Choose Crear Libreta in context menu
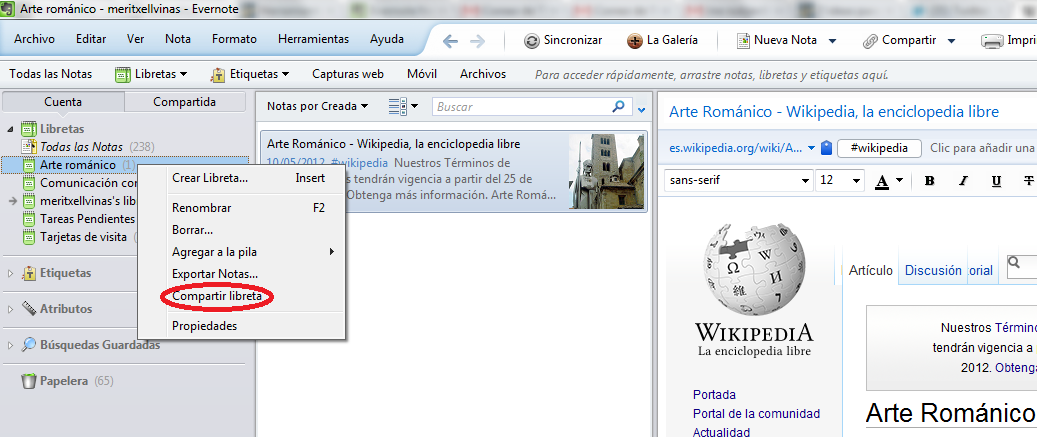 pyautogui.click(x=241, y=178)
